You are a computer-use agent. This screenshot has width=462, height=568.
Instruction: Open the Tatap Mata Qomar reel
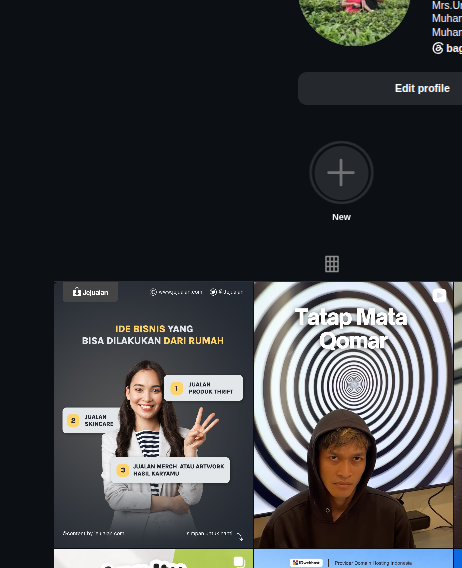coord(353,414)
